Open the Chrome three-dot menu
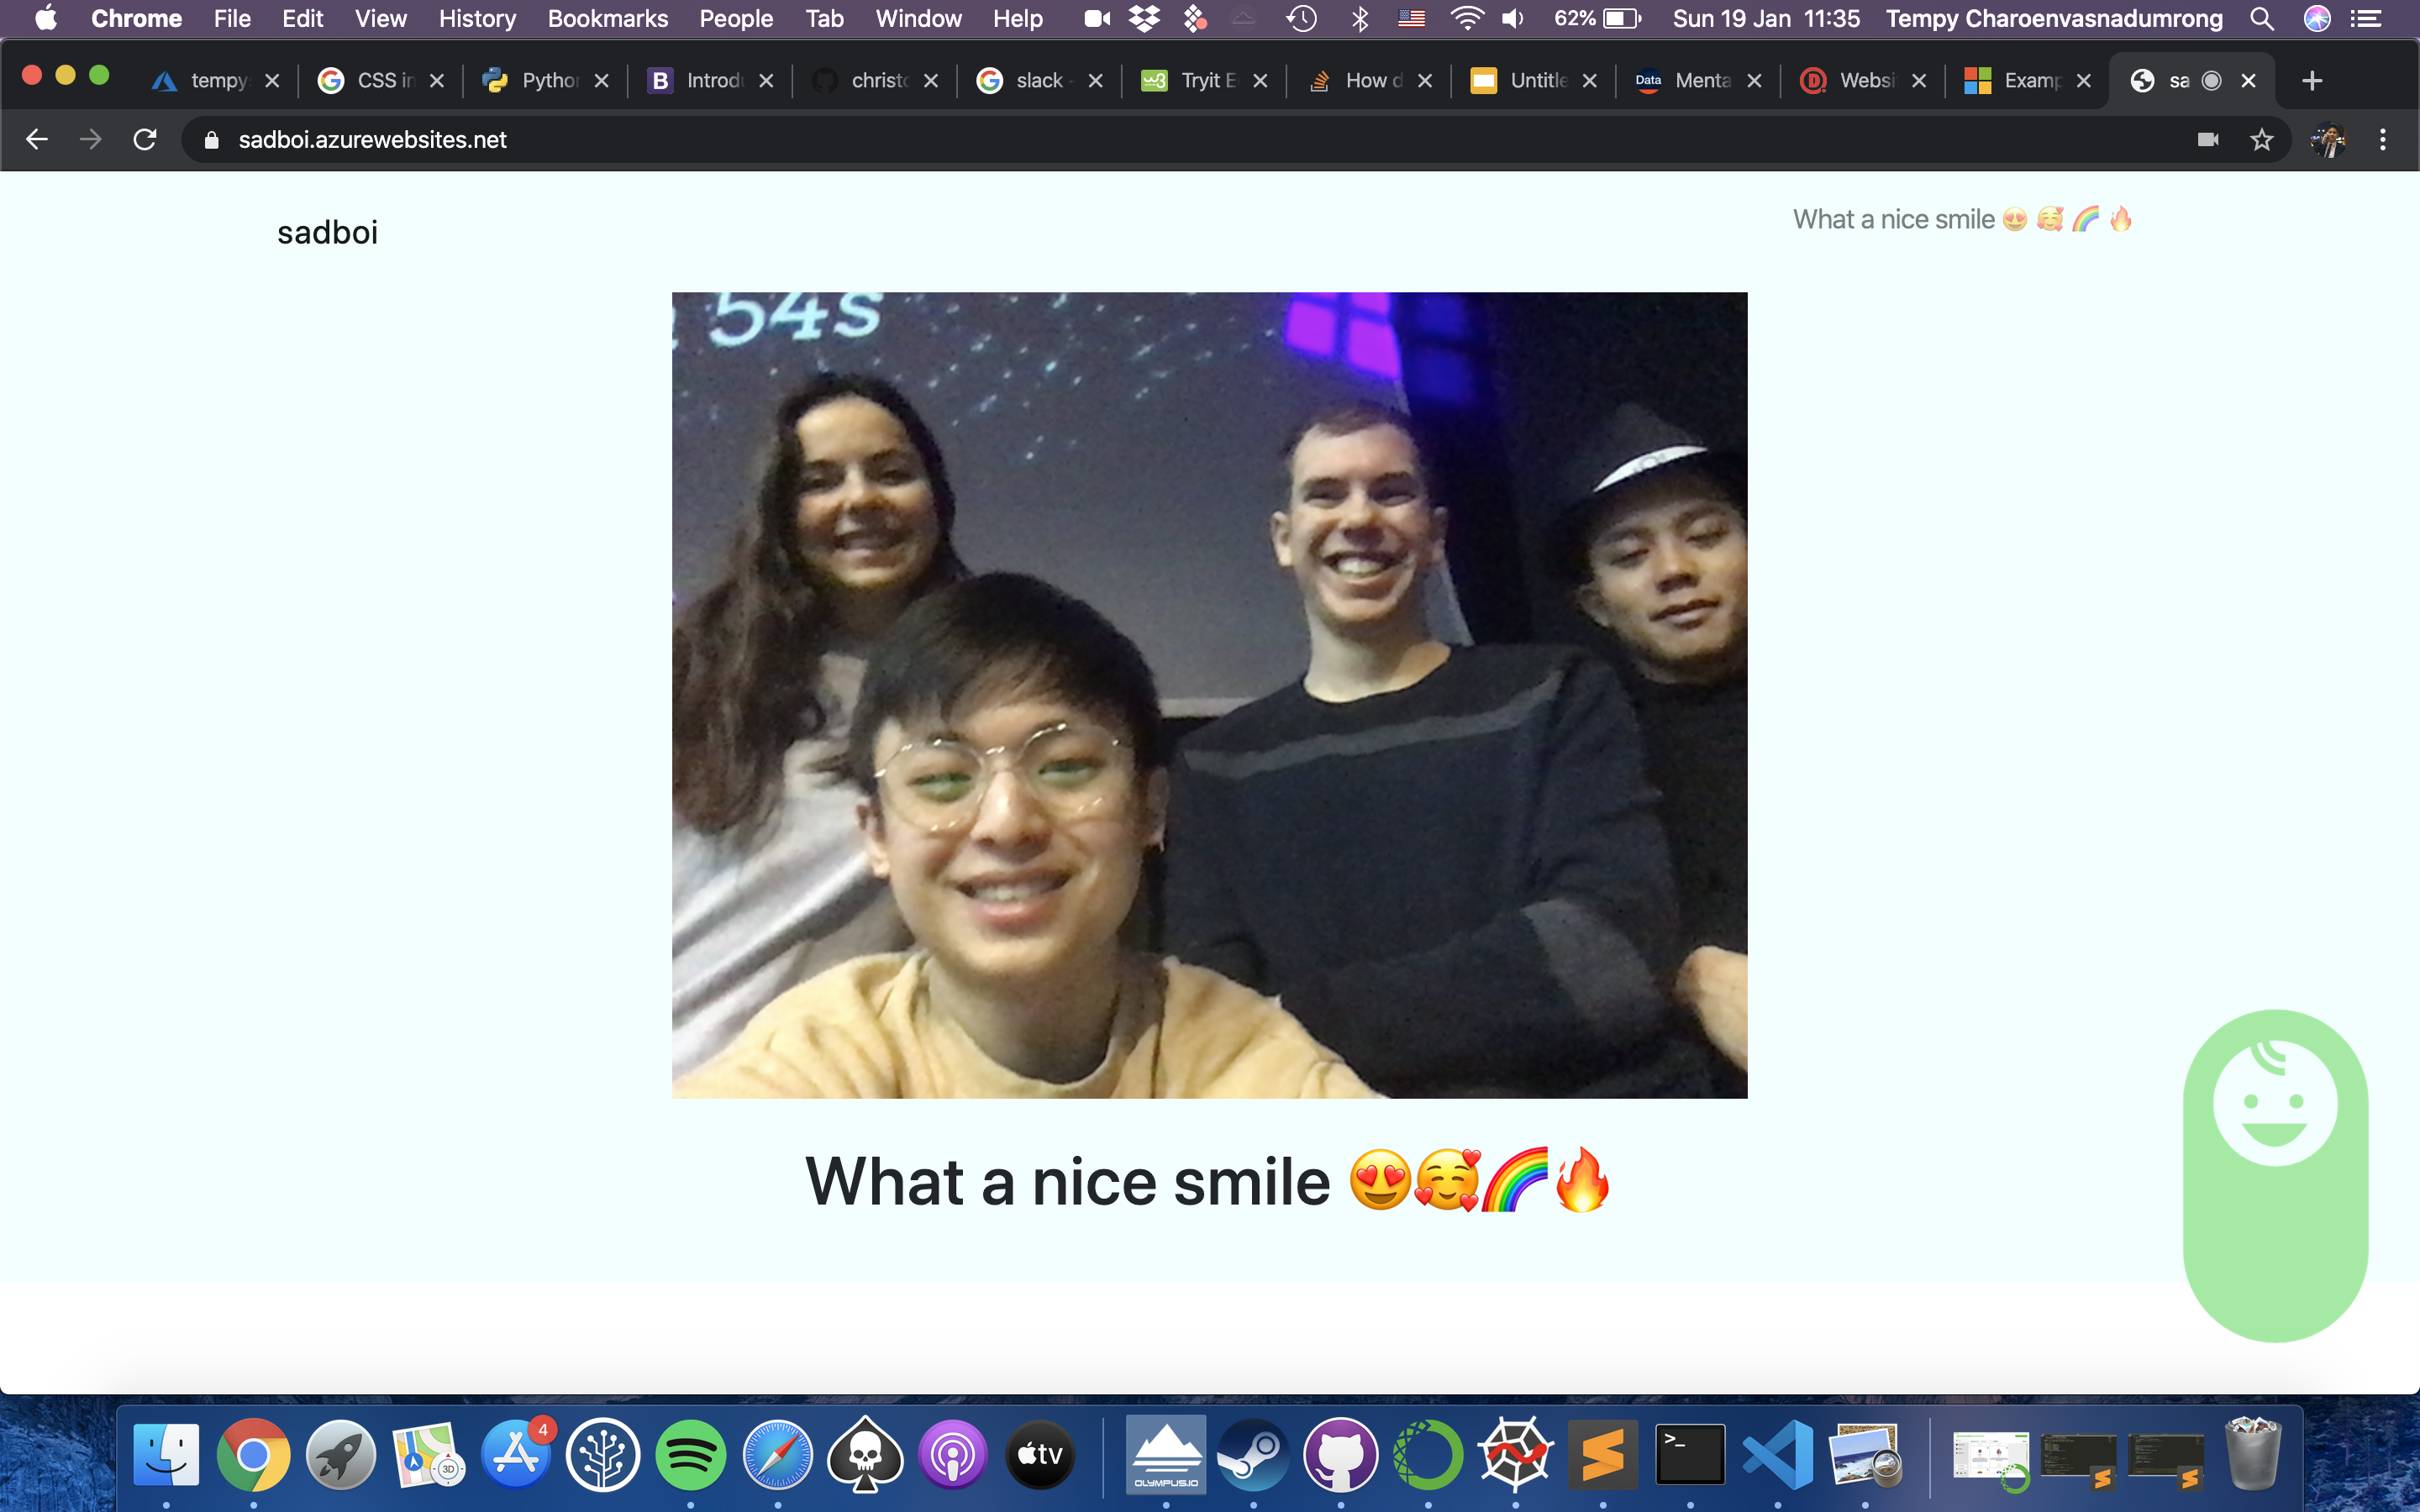2420x1512 pixels. click(2382, 140)
